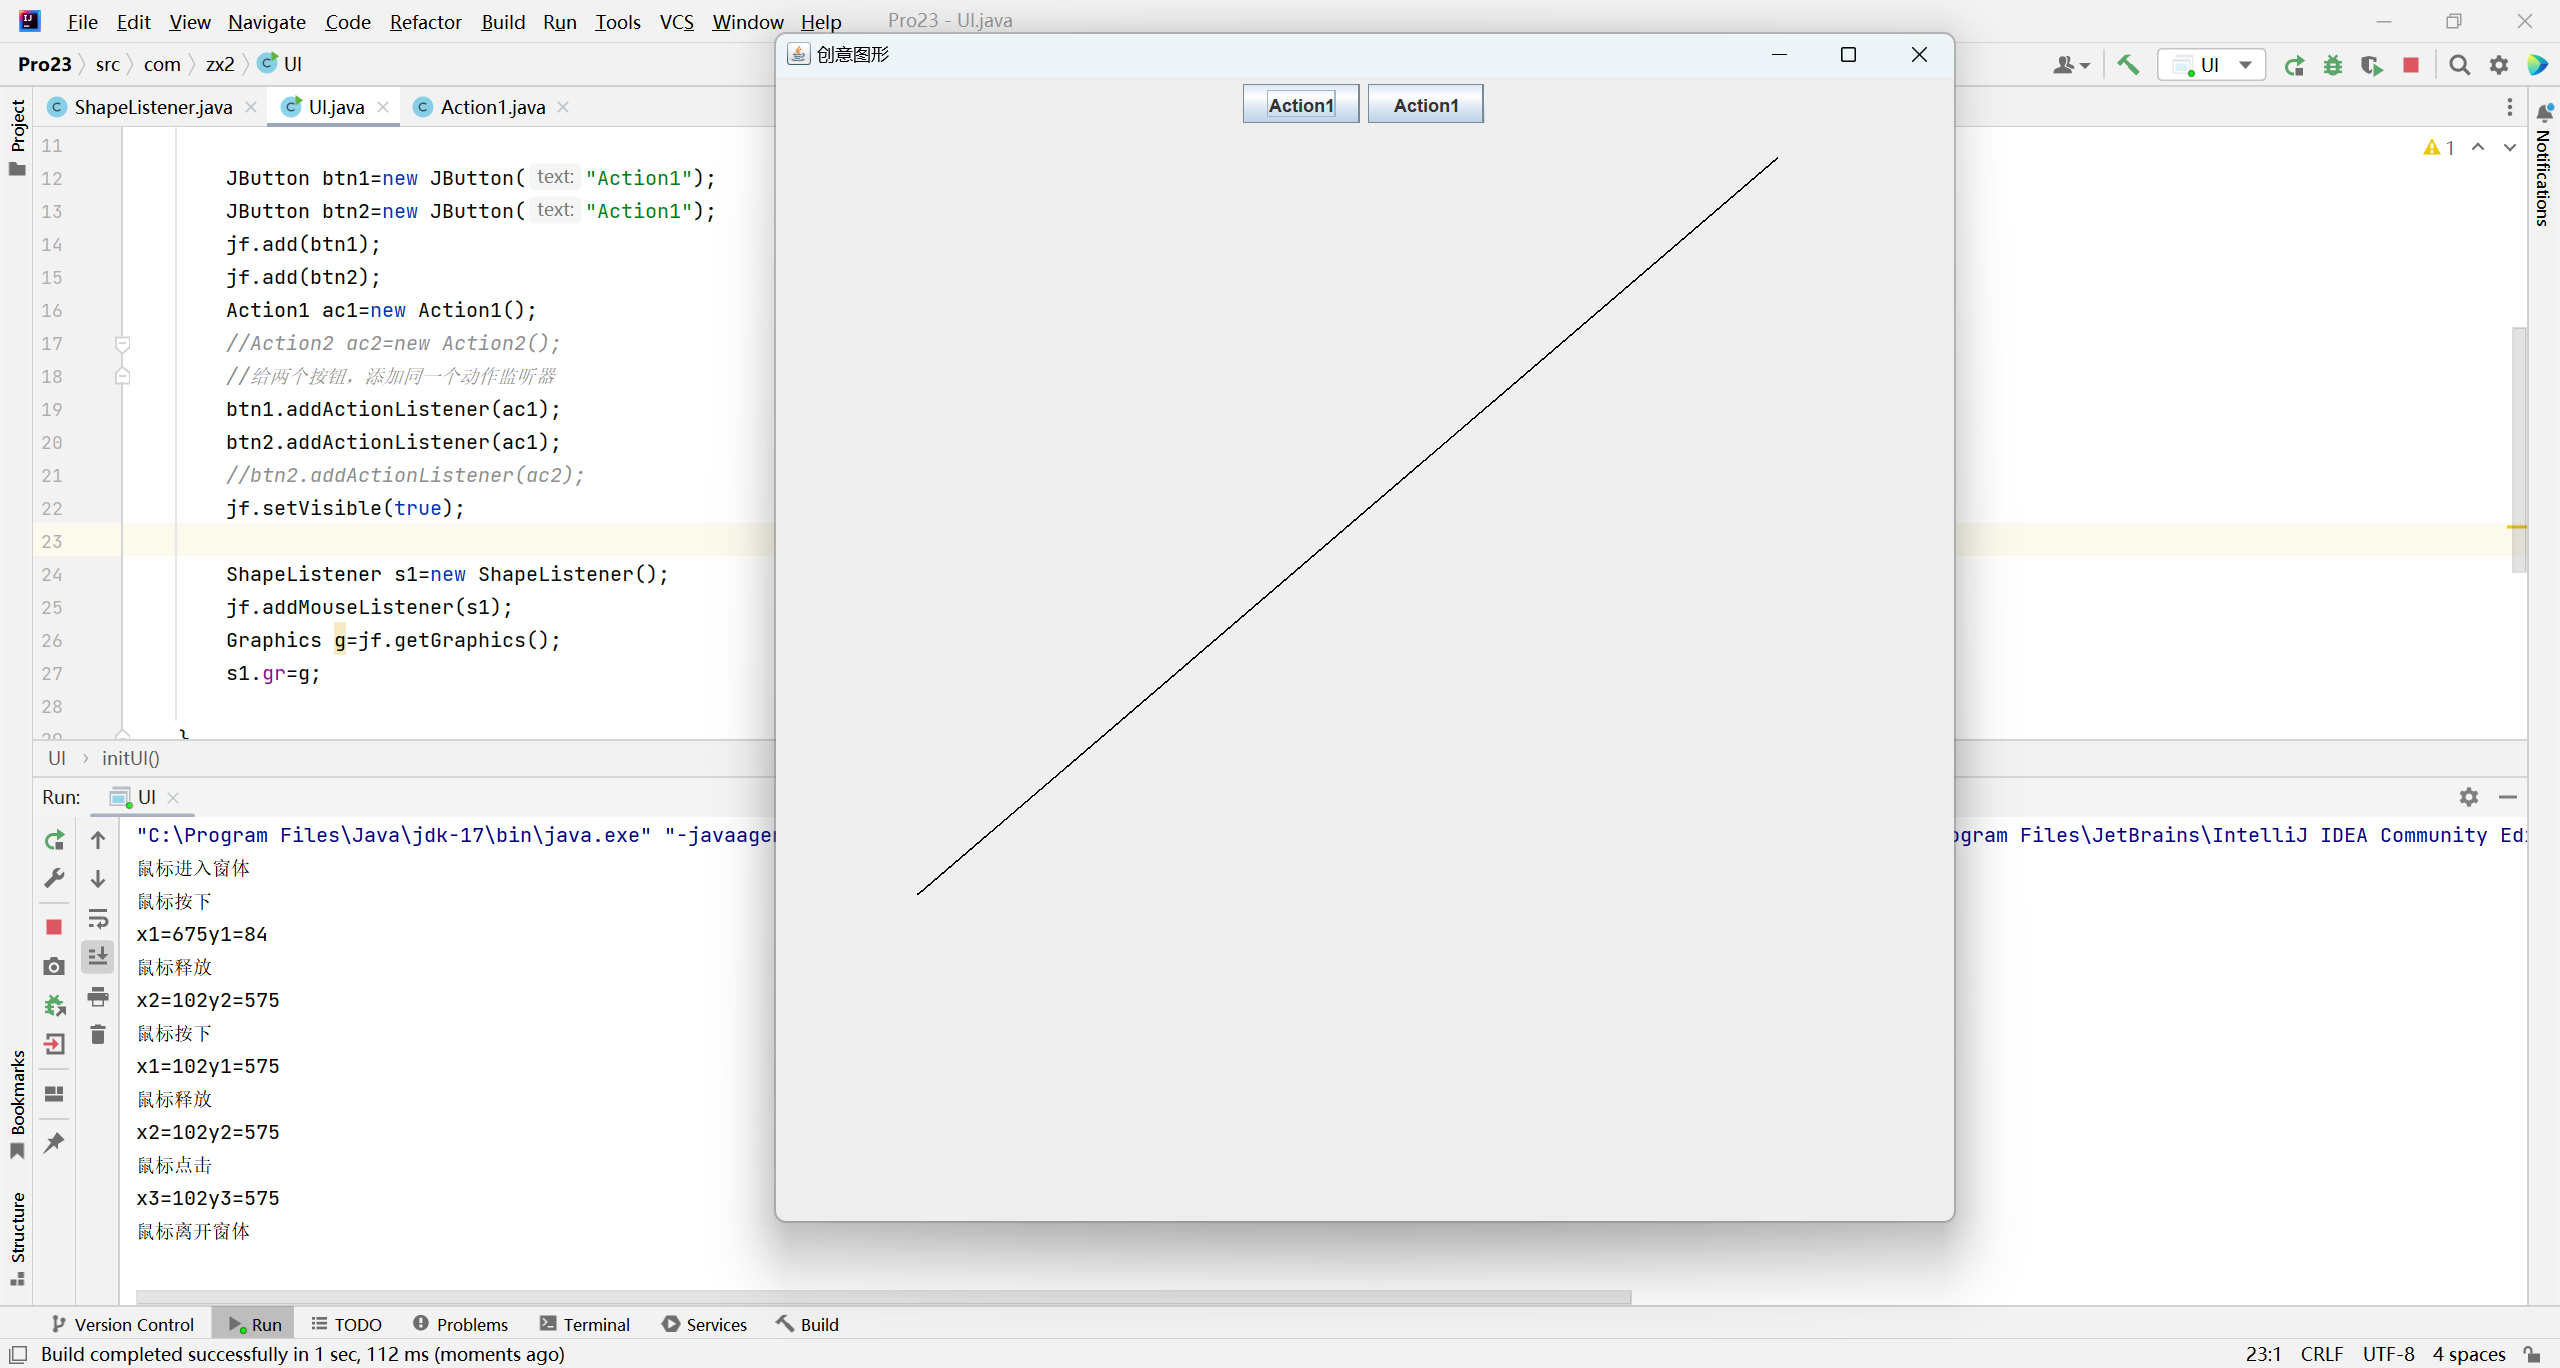This screenshot has width=2560, height=1368.
Task: Collapse comment fold marker at line 17
Action: tap(123, 344)
